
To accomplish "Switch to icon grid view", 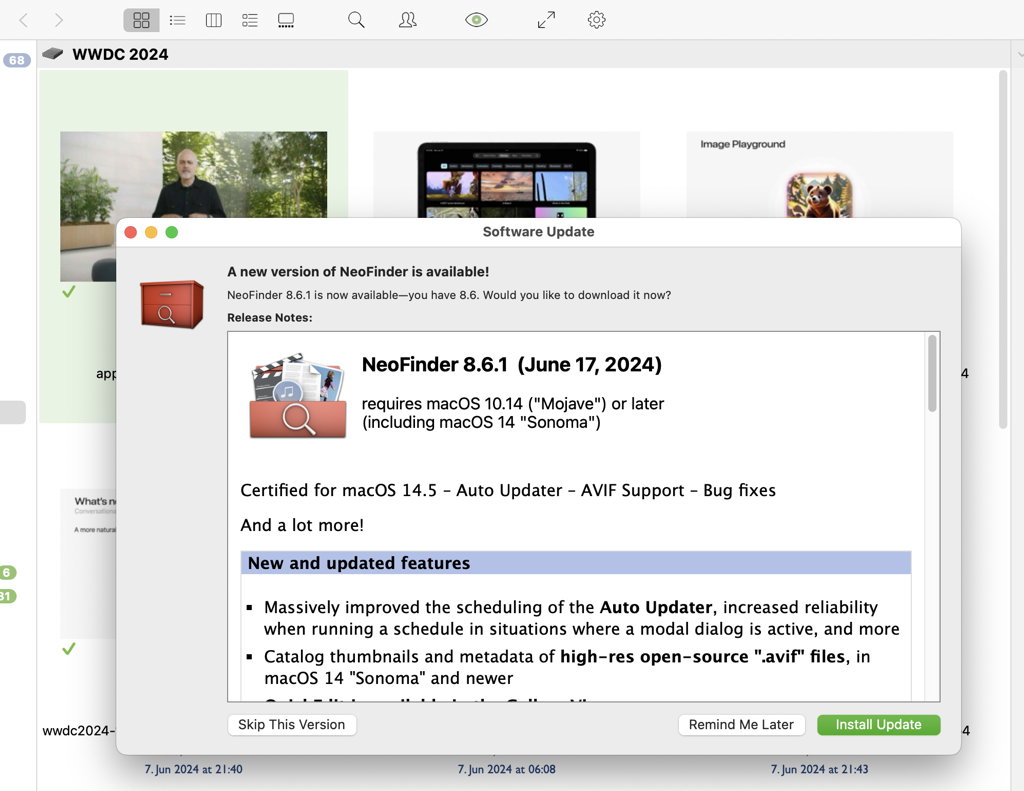I will coord(140,19).
